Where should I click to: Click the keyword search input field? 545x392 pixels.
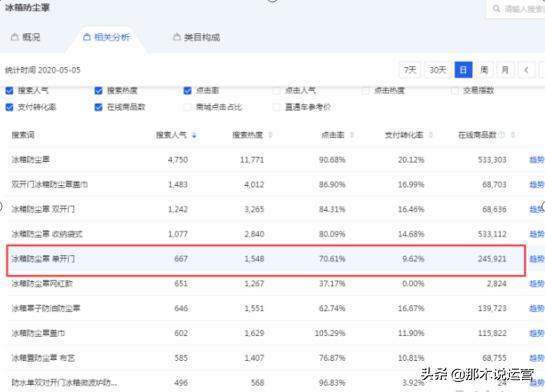tap(515, 9)
